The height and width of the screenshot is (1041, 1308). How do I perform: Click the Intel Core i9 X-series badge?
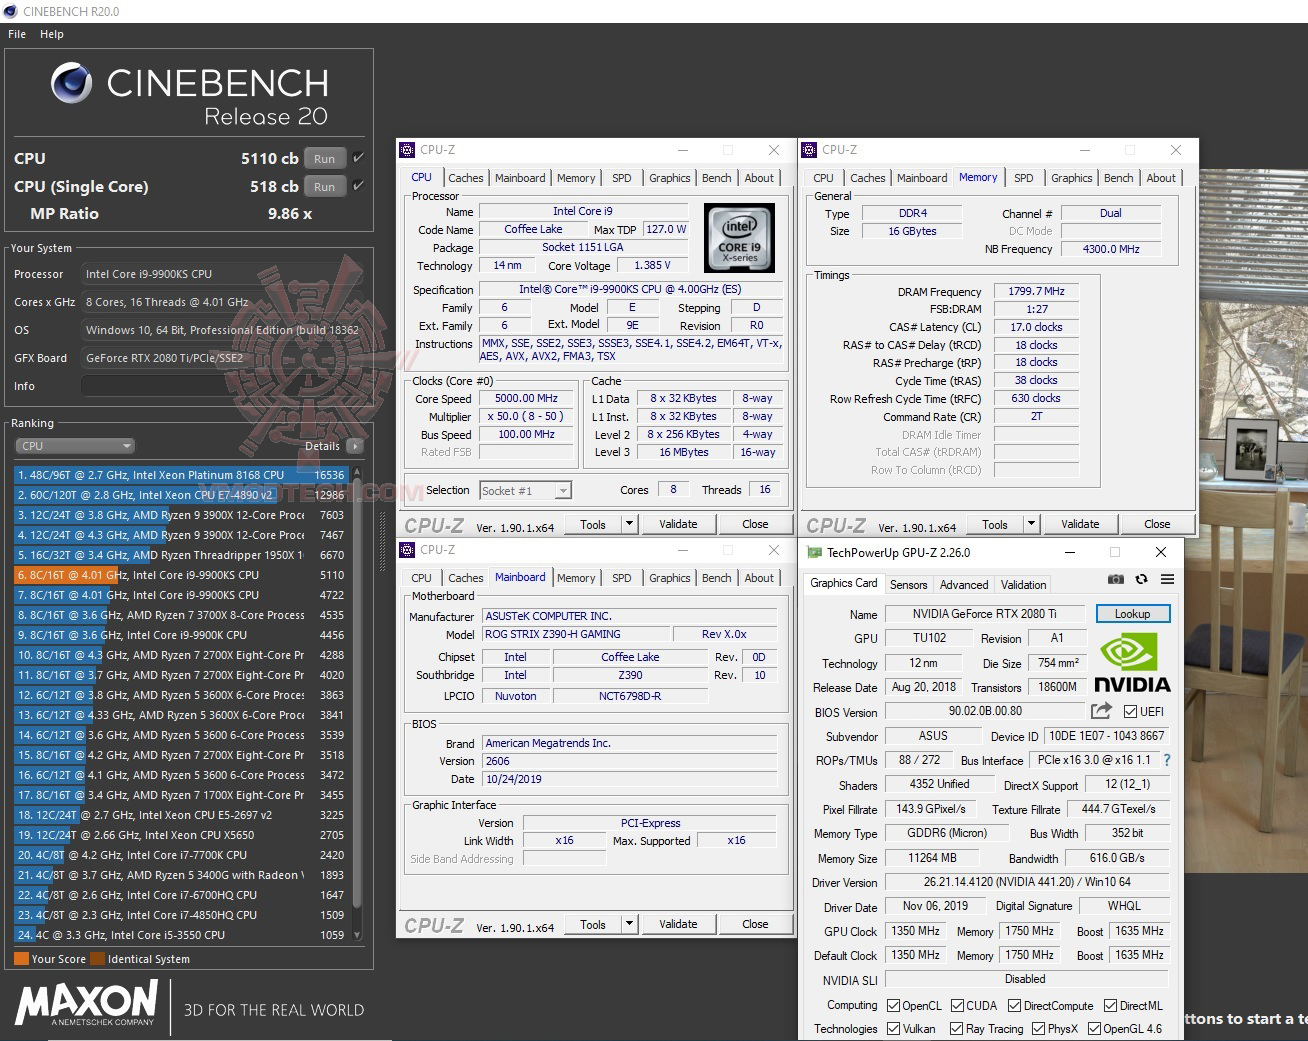740,238
